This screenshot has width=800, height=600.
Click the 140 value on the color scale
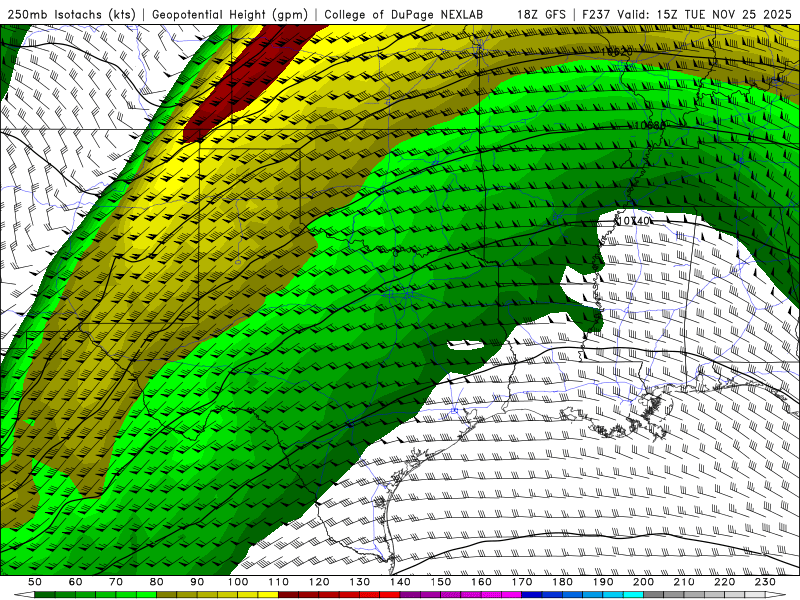[400, 582]
